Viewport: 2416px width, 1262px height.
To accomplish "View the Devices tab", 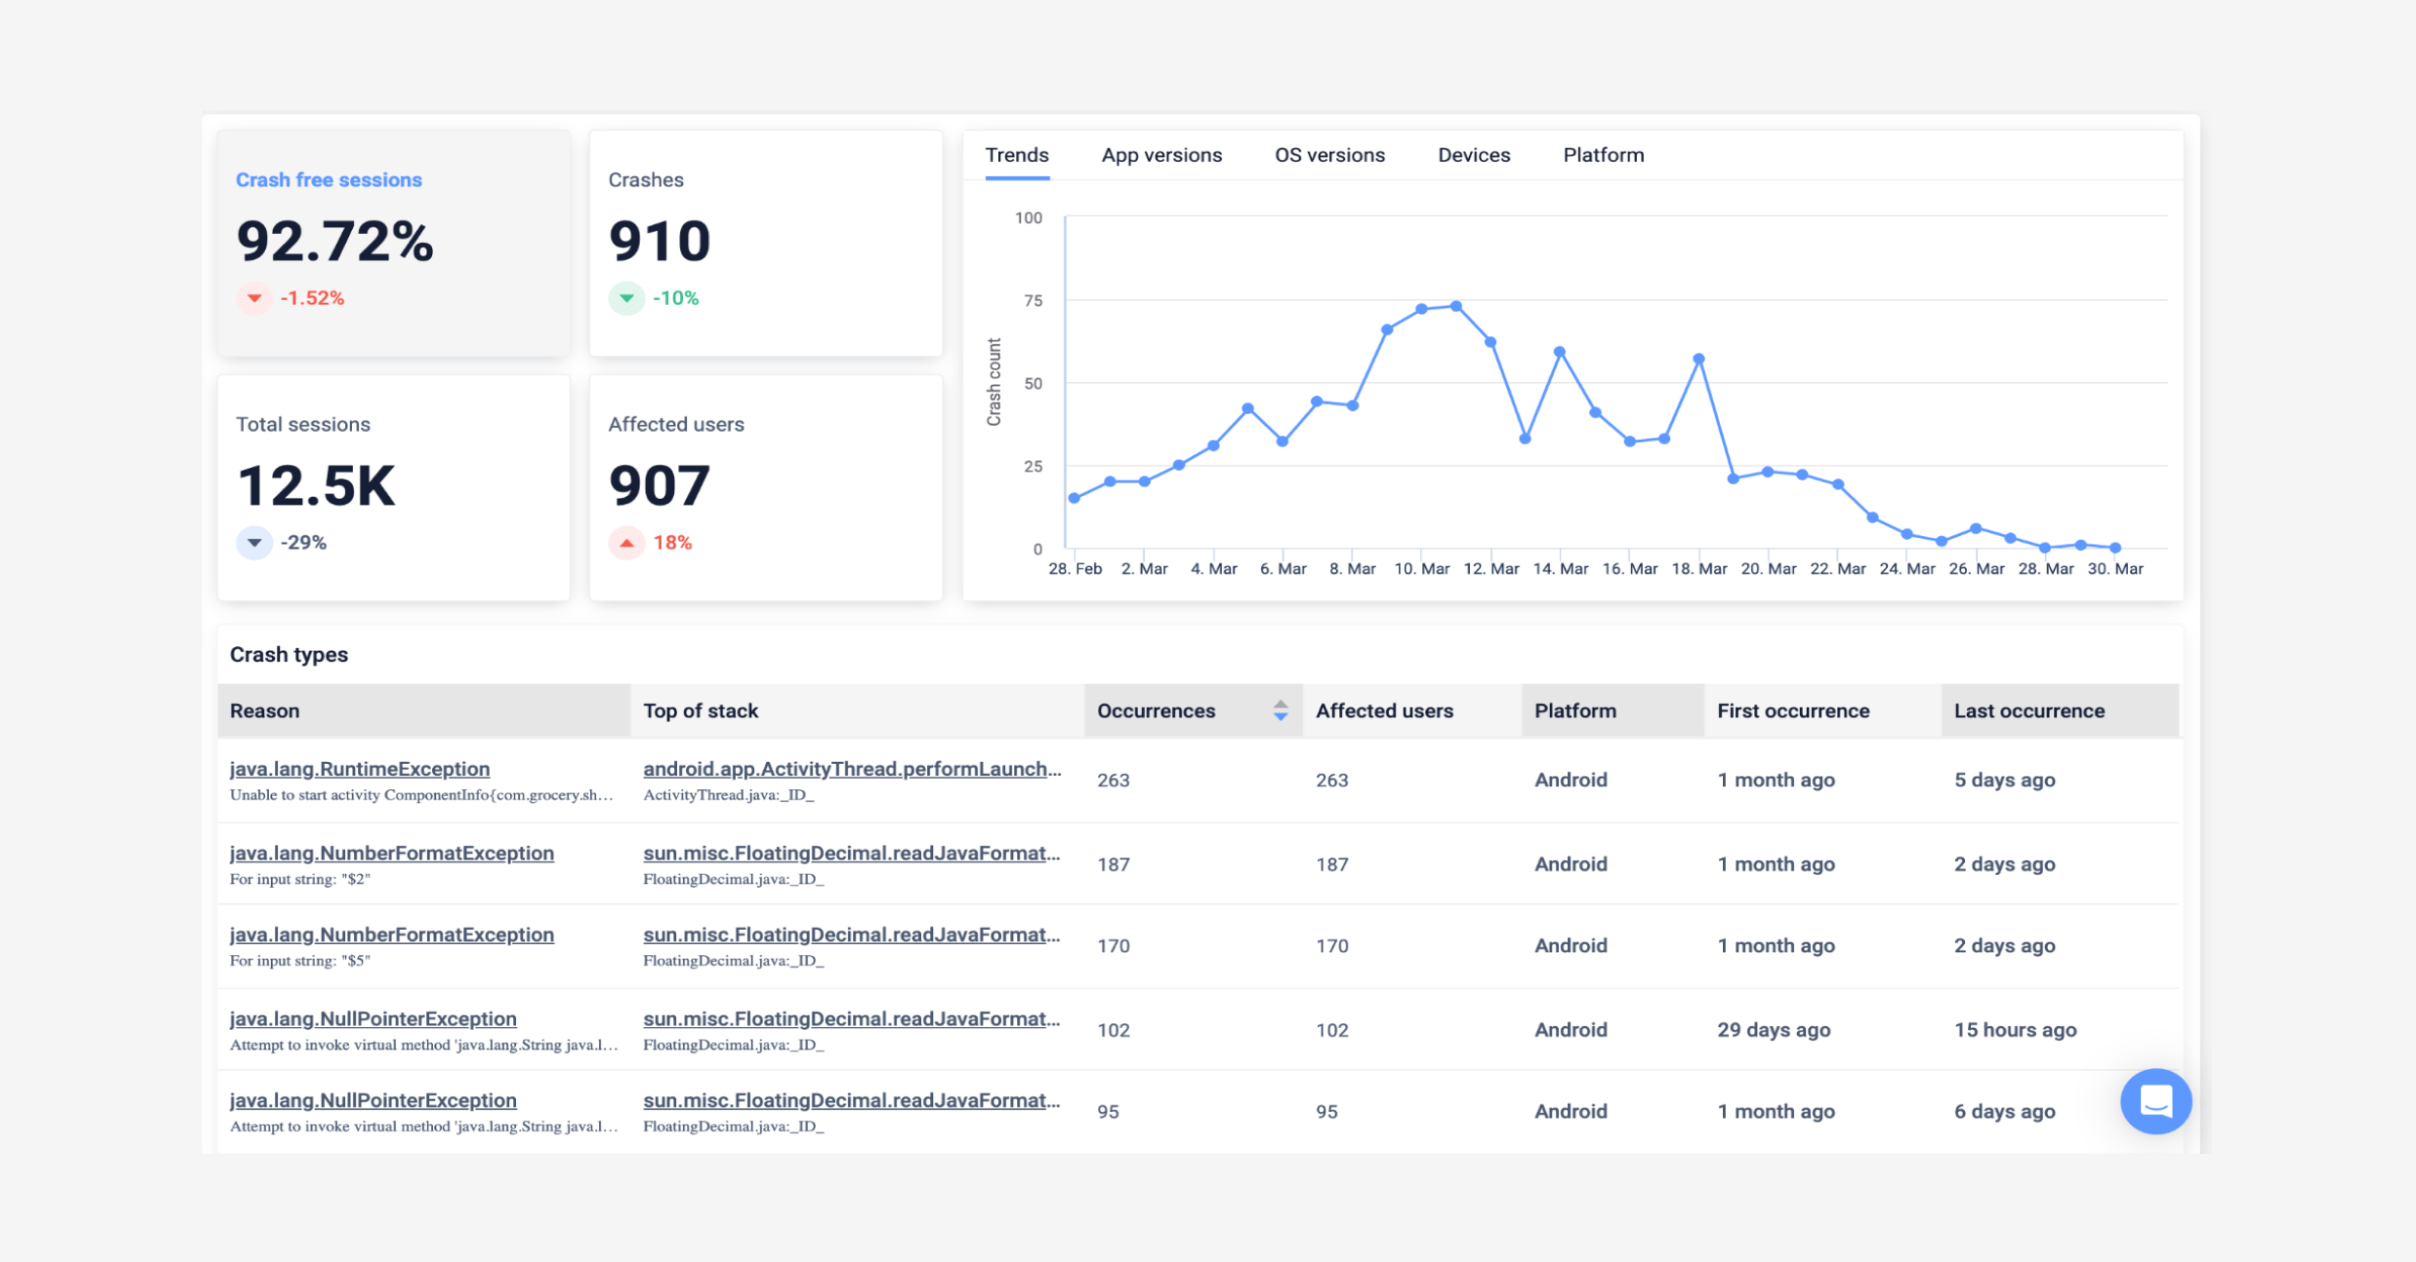I will [1473, 155].
